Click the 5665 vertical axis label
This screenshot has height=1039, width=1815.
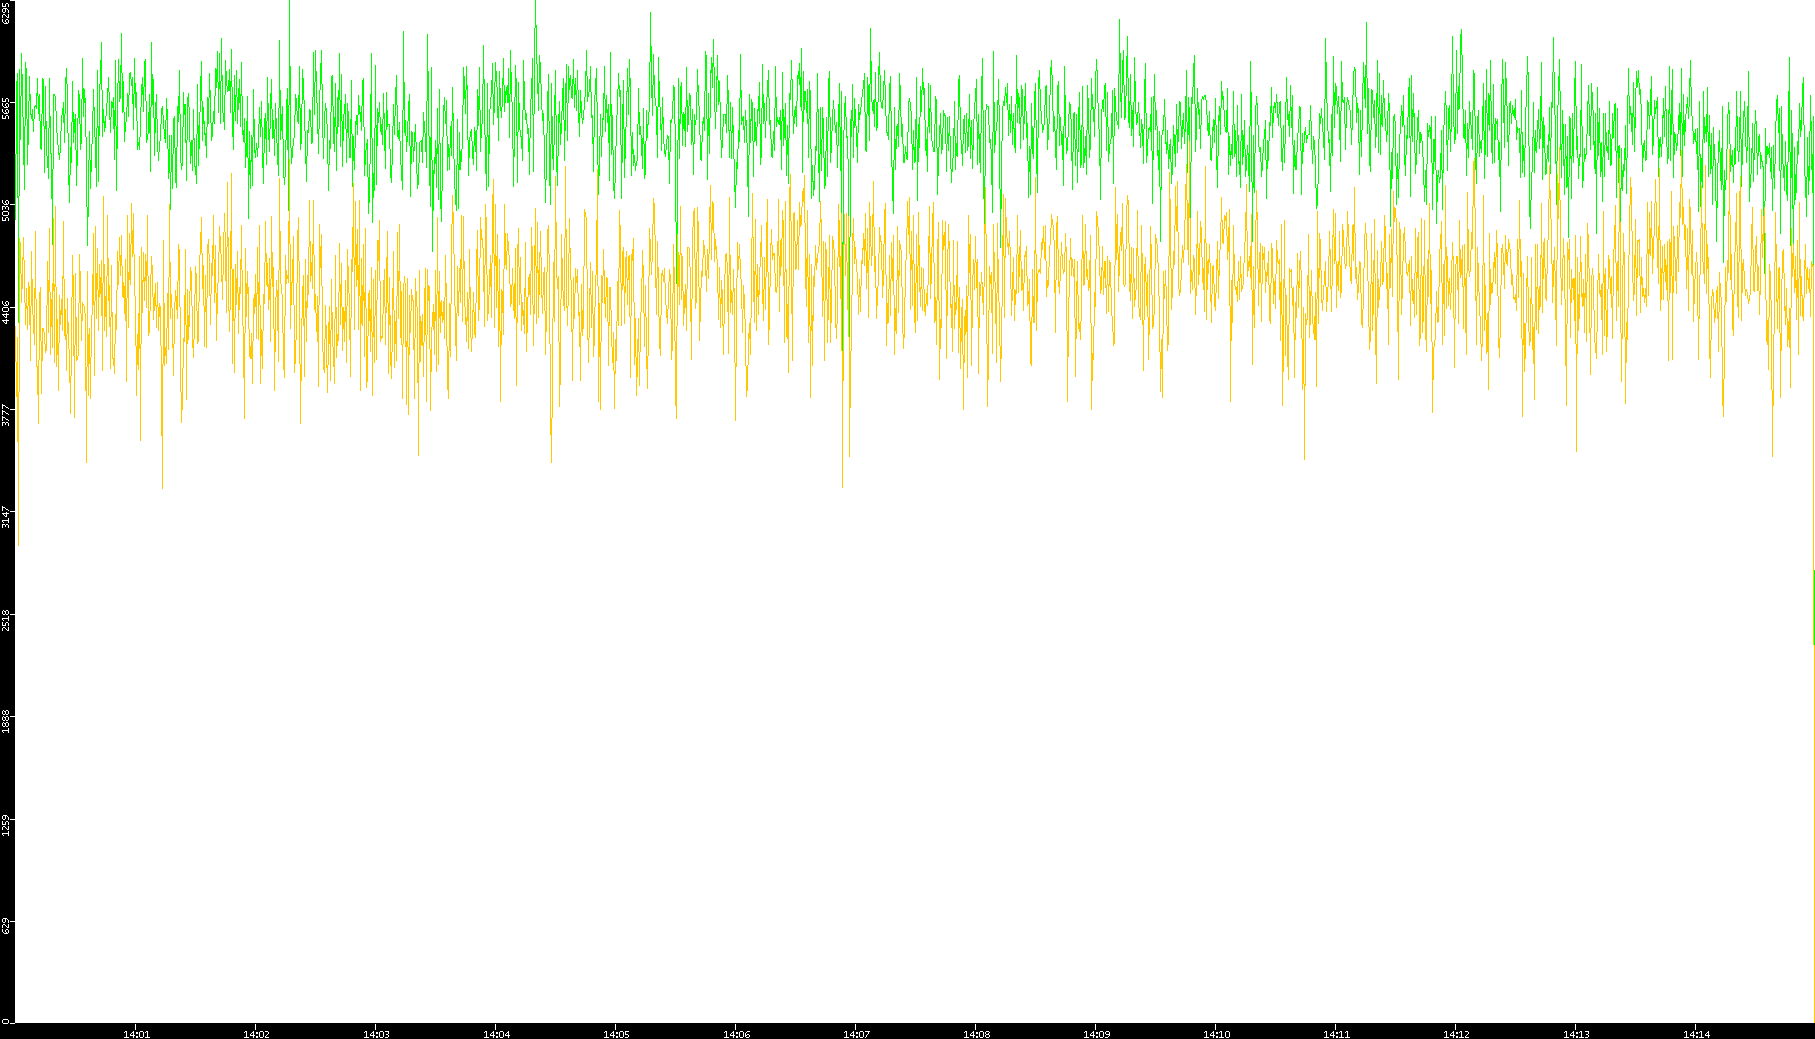(7, 108)
